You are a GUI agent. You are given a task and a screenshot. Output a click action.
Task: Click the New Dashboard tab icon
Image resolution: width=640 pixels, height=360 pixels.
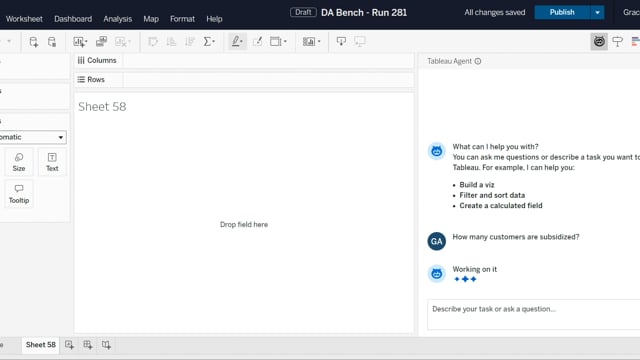pos(88,345)
